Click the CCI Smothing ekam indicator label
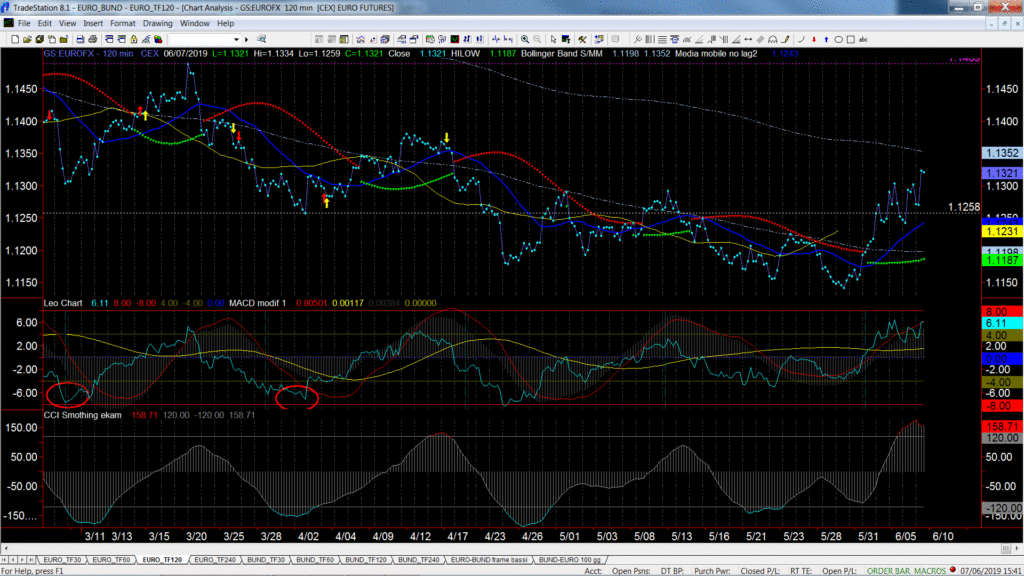1024x576 pixels. 82,415
